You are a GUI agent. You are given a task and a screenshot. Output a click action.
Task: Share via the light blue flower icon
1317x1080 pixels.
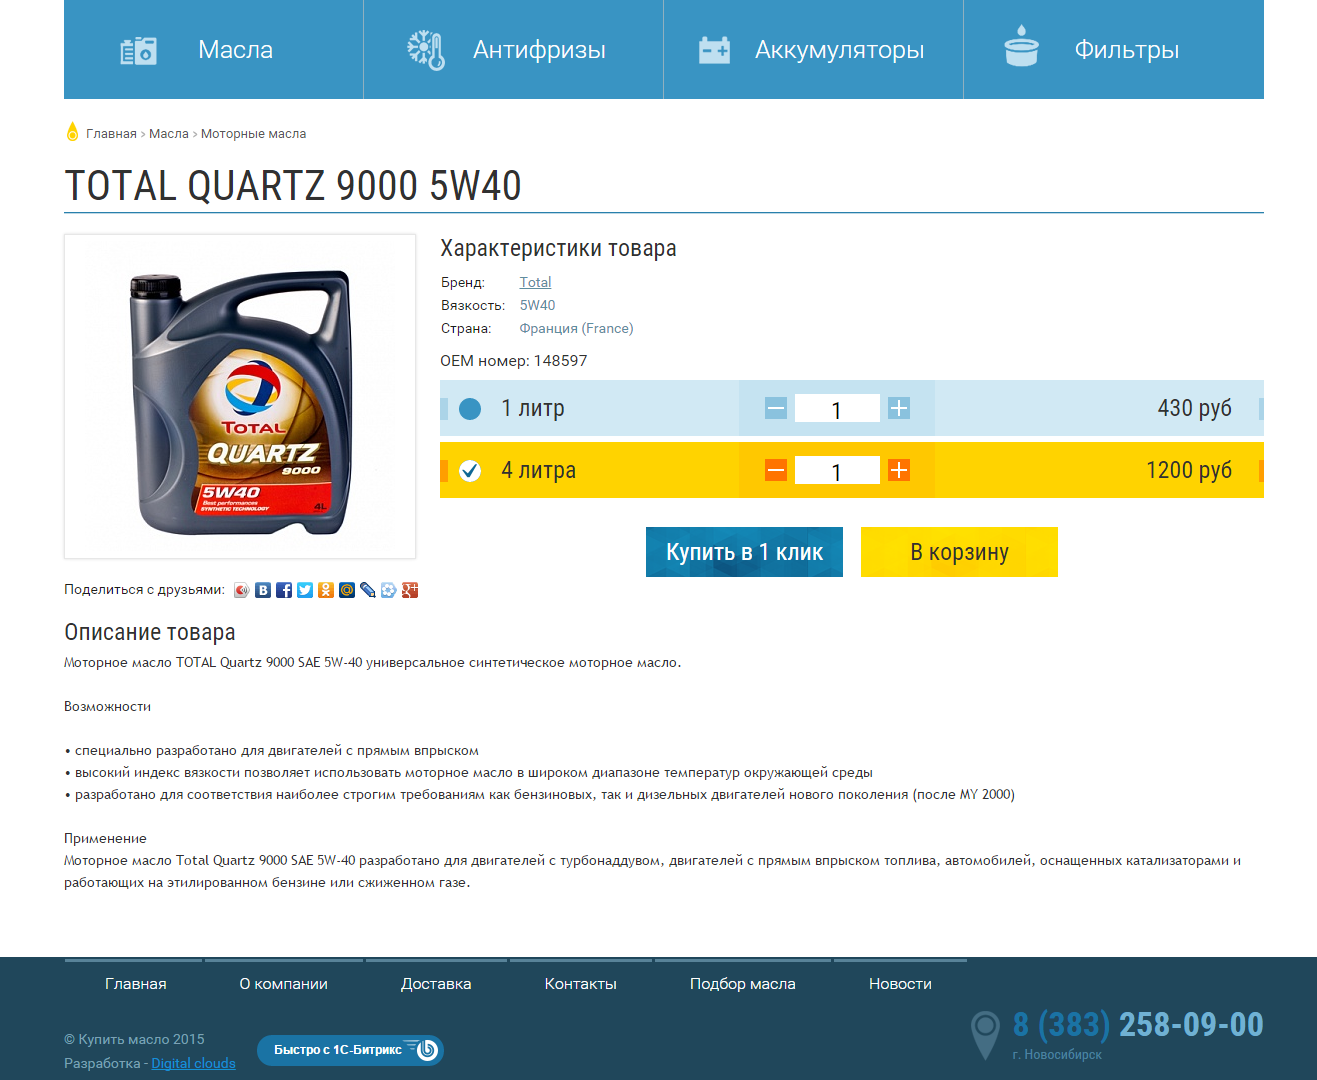click(389, 590)
